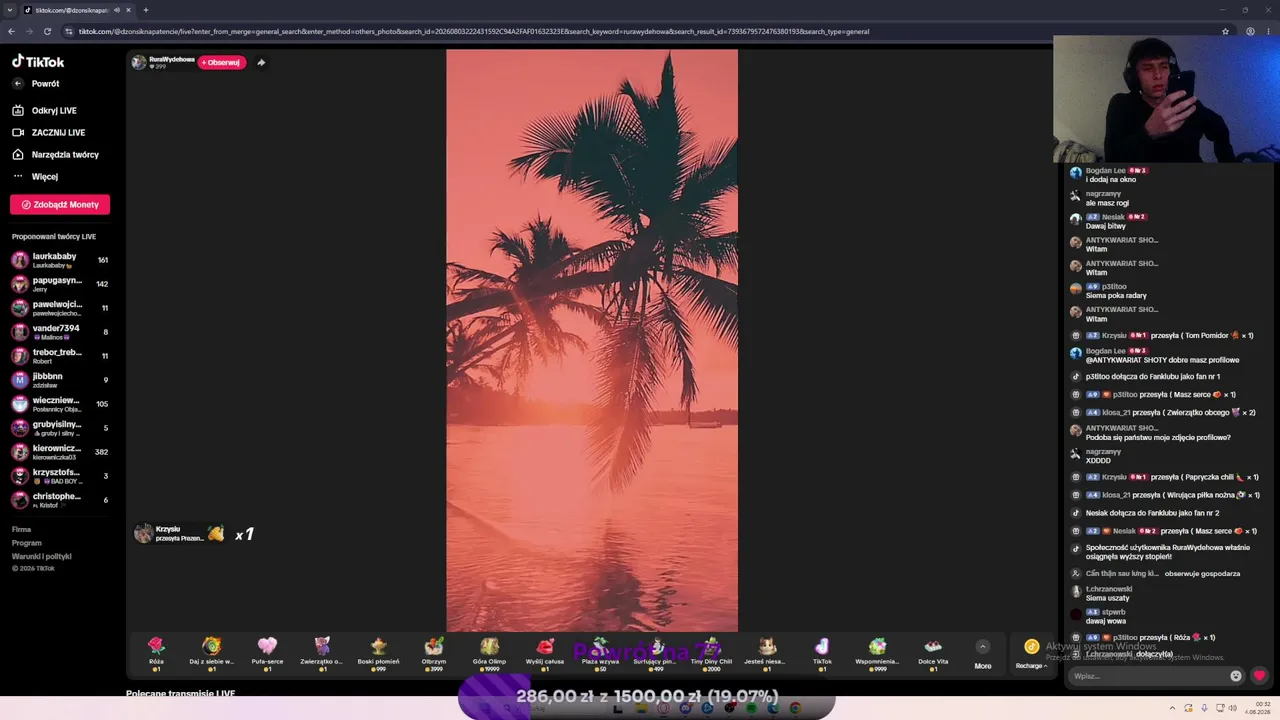Open RuraWydehowa's profile avatar
The image size is (1280, 720).
coord(138,63)
